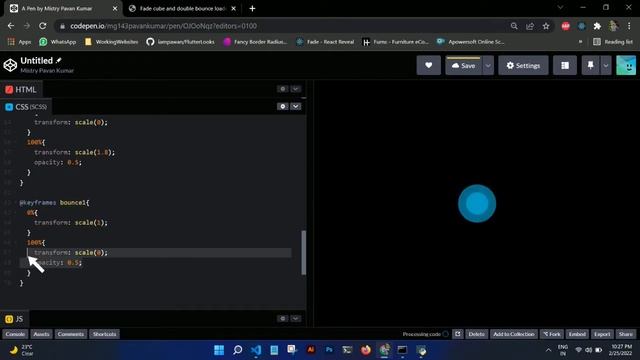
Task: Click the Embed button
Action: (x=577, y=334)
